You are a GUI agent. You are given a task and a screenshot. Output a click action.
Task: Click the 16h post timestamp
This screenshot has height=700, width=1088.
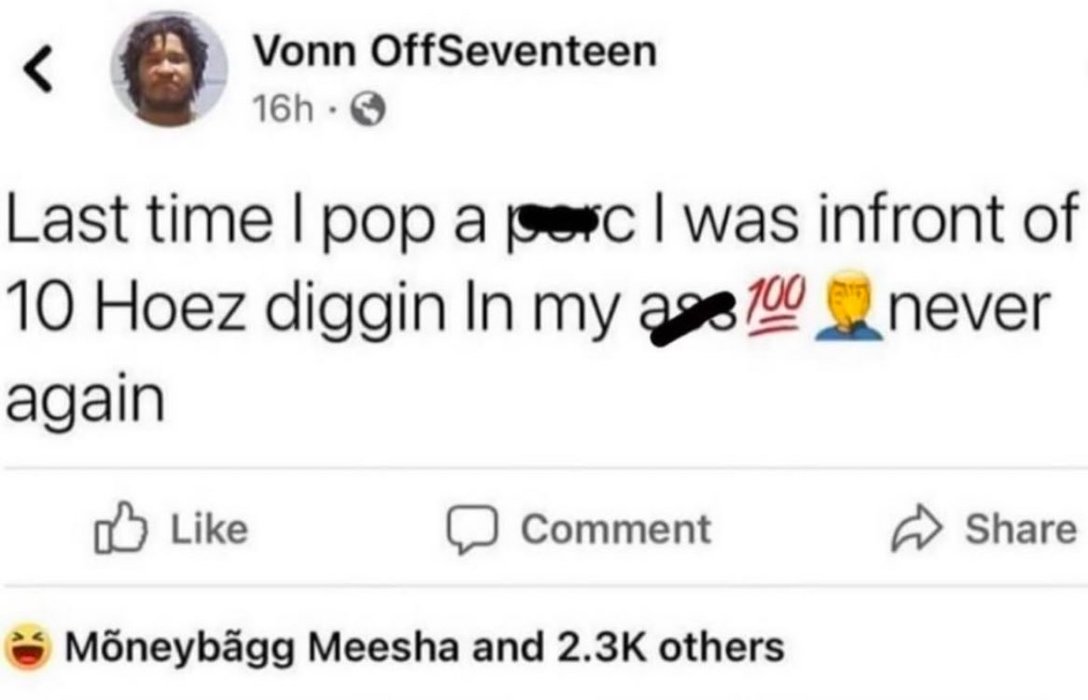click(x=282, y=108)
